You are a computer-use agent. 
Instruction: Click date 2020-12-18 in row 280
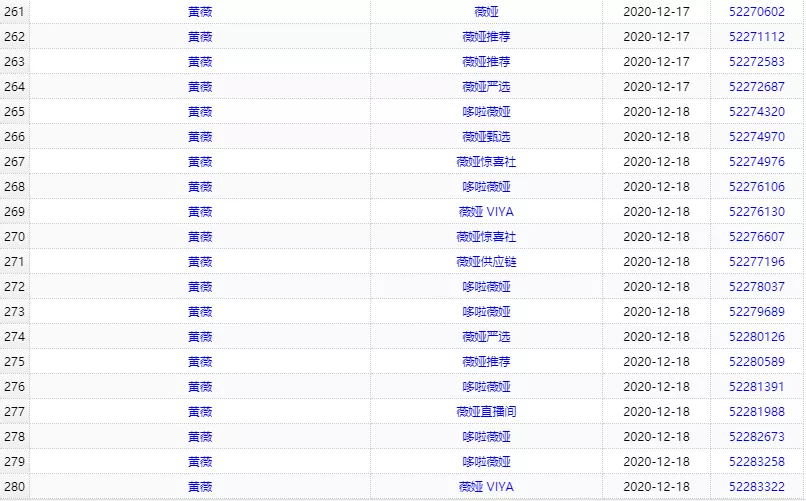click(x=656, y=487)
